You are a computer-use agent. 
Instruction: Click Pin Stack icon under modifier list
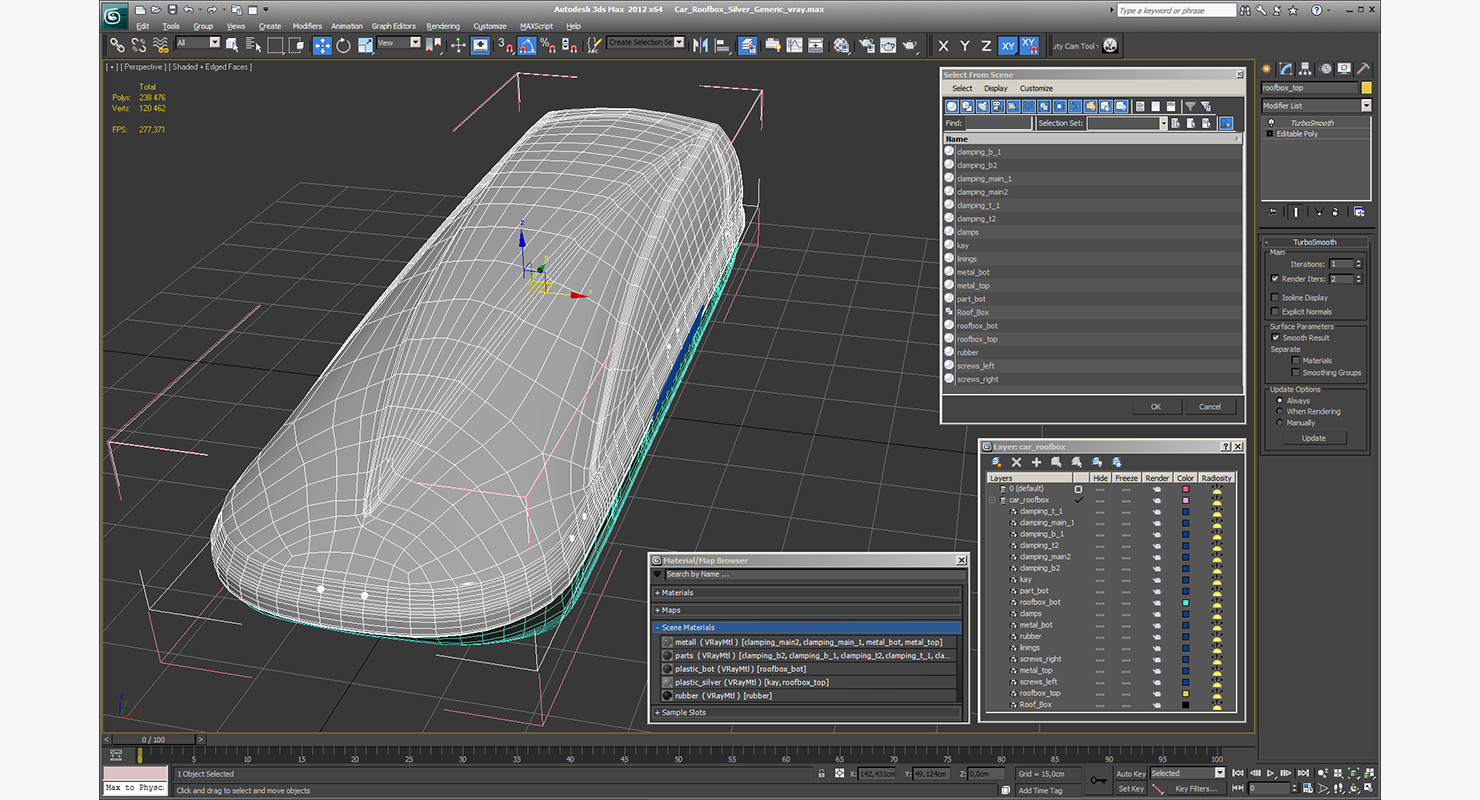[1272, 212]
